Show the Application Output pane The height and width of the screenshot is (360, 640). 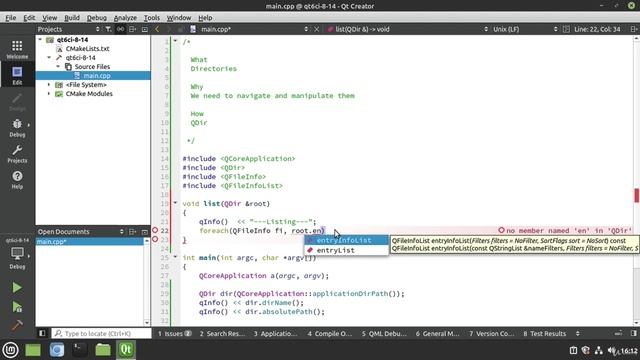tap(276, 333)
